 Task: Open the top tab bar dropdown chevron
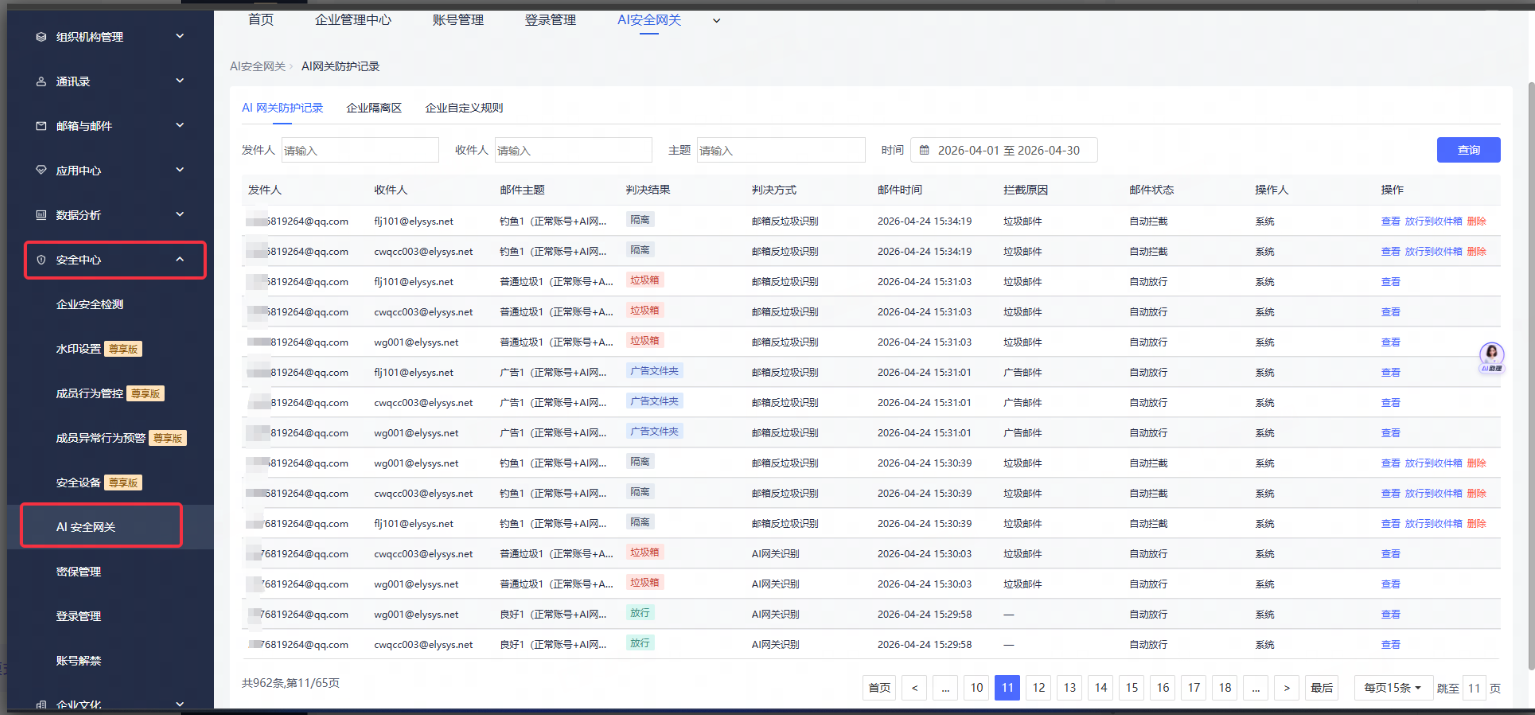click(716, 20)
